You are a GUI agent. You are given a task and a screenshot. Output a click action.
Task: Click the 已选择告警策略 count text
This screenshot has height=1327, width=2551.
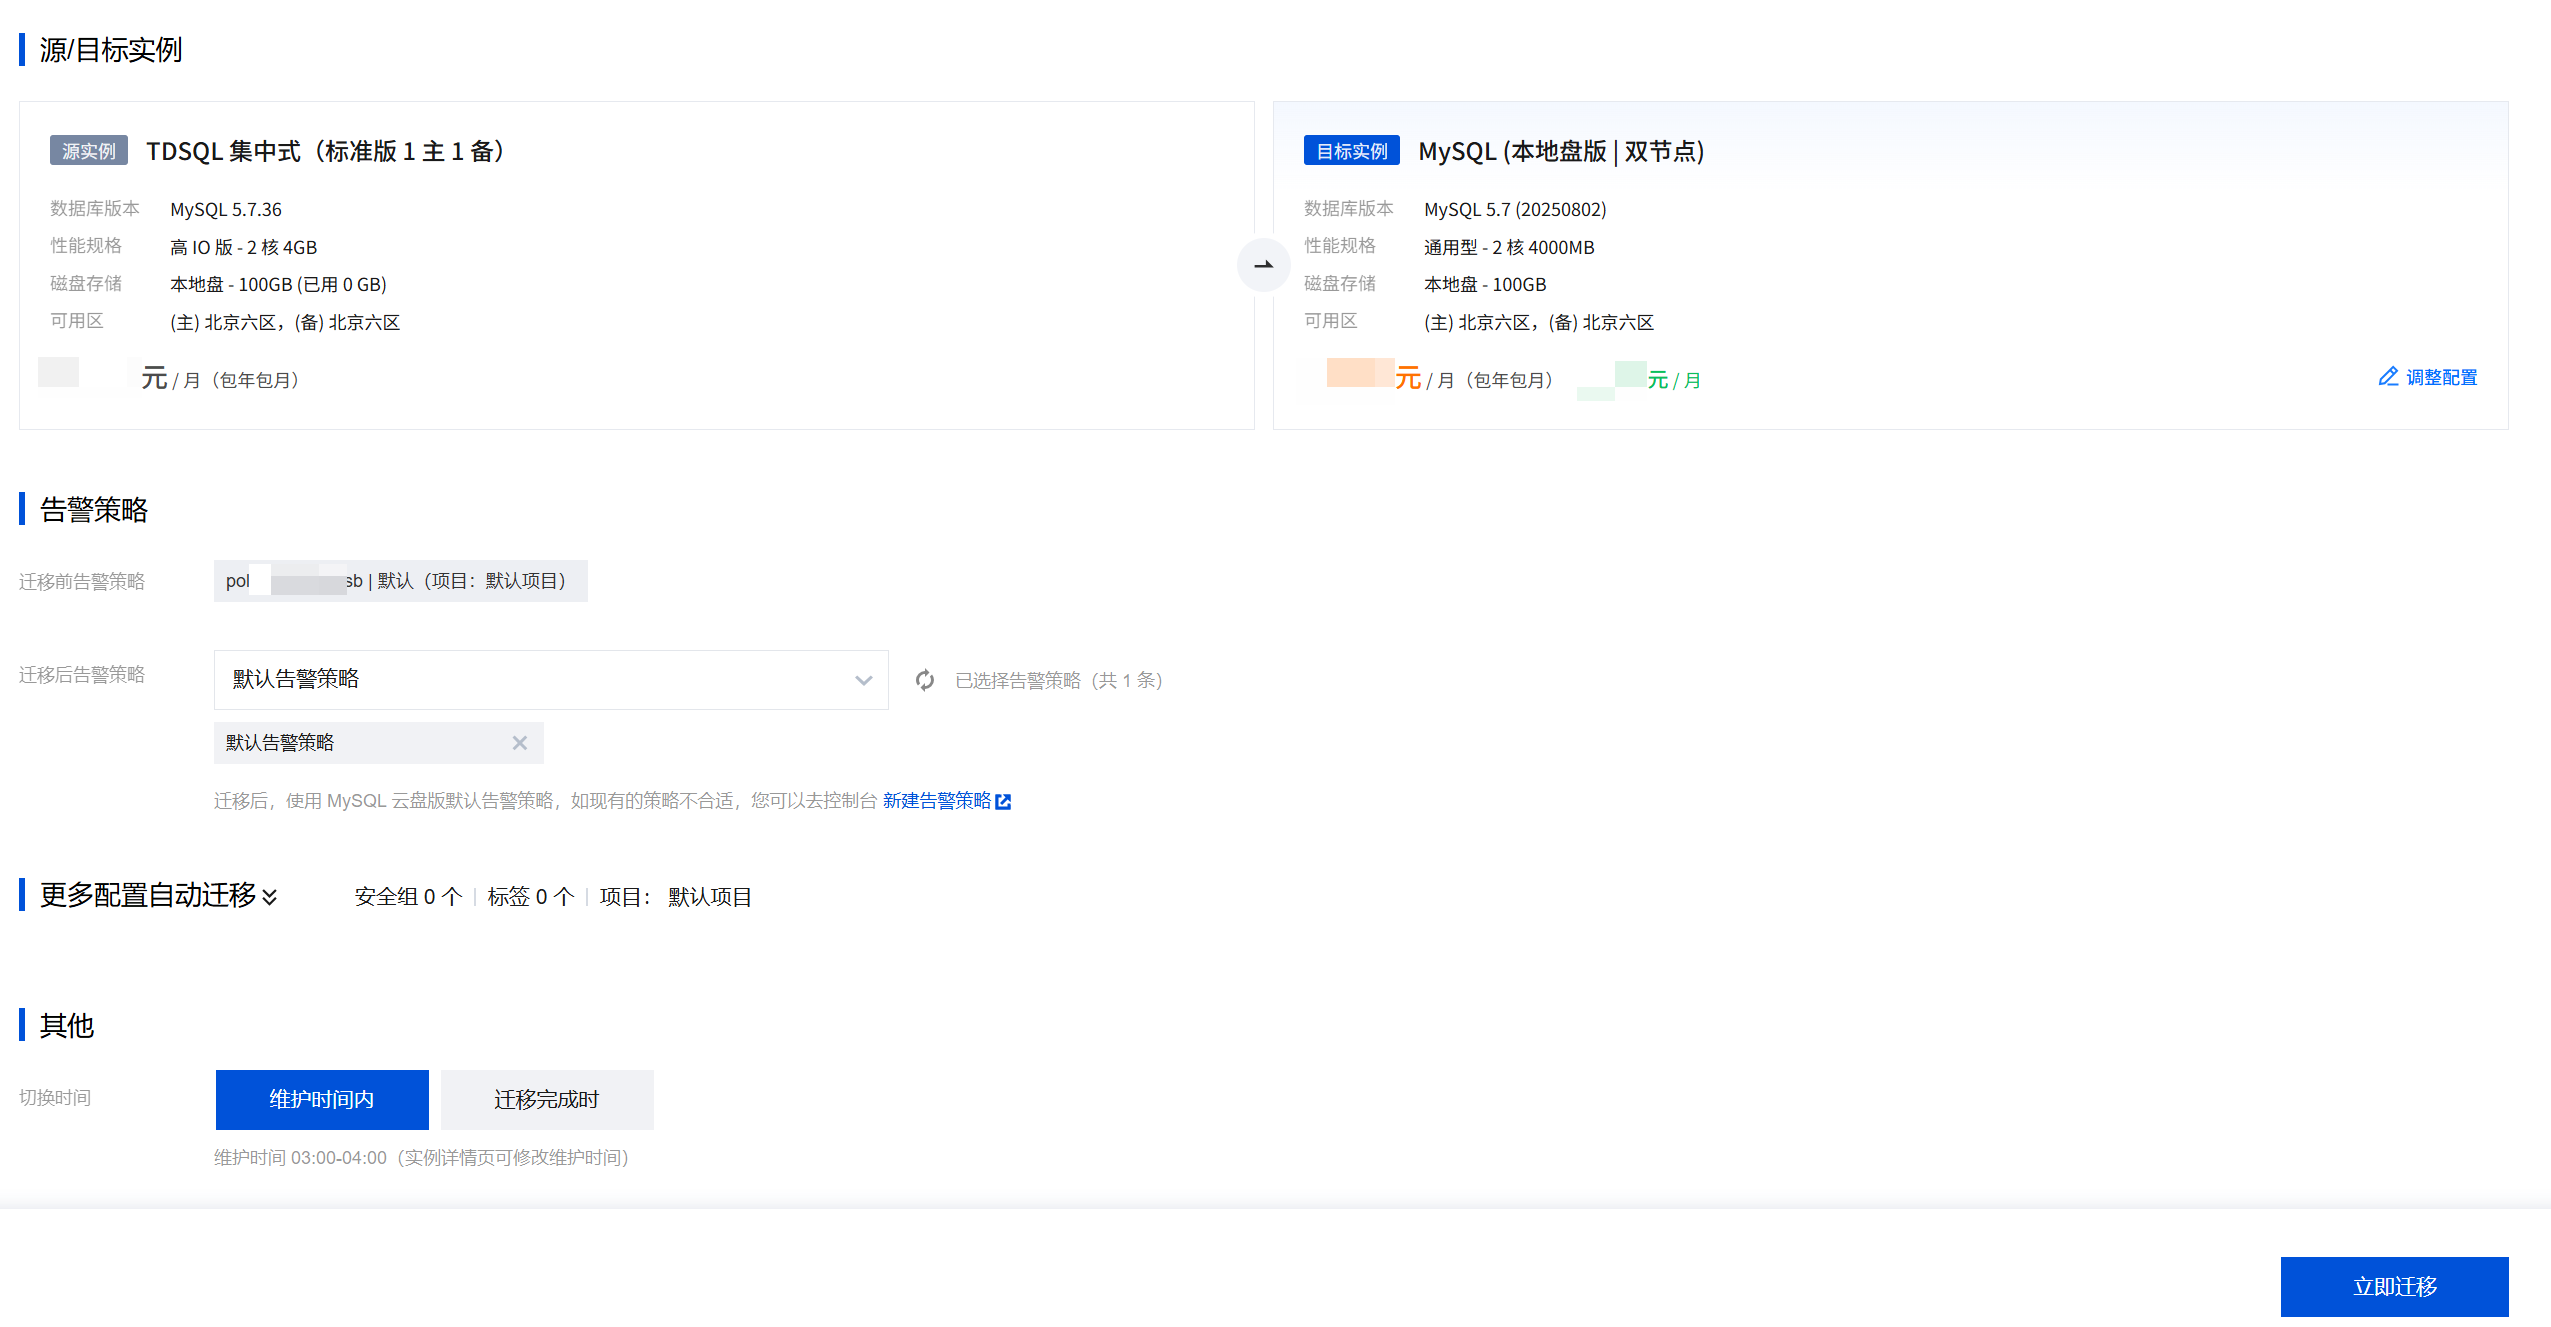pos(1058,681)
